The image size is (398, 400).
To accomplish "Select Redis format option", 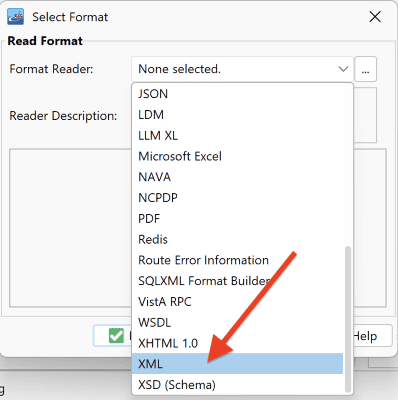I will 238,239.
